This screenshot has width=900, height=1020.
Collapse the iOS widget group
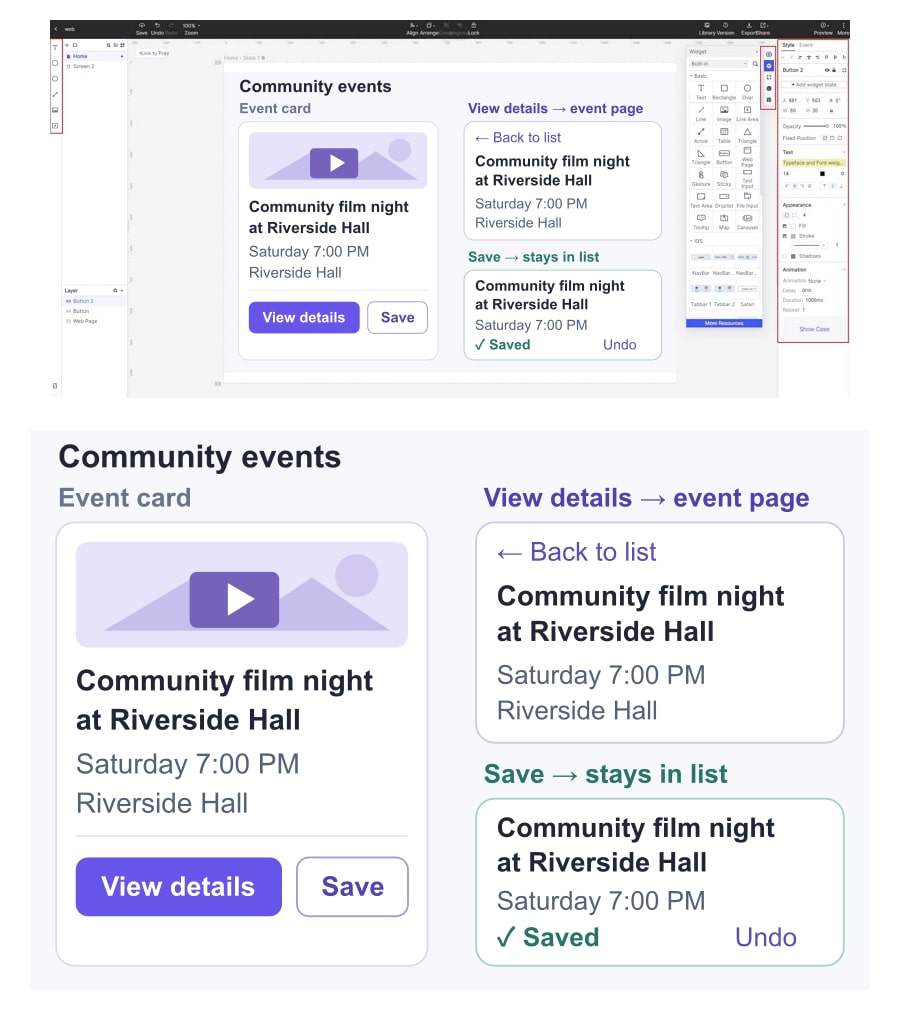point(691,241)
